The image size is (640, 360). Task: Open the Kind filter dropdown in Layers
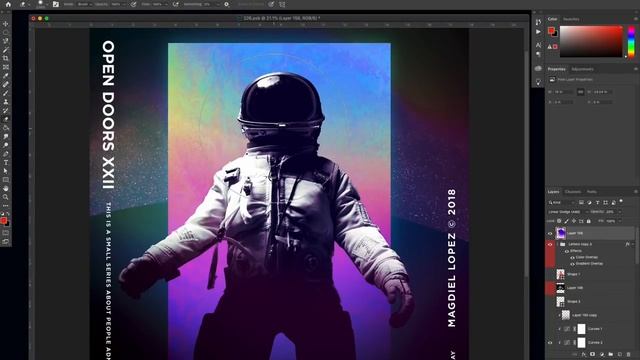(562, 202)
